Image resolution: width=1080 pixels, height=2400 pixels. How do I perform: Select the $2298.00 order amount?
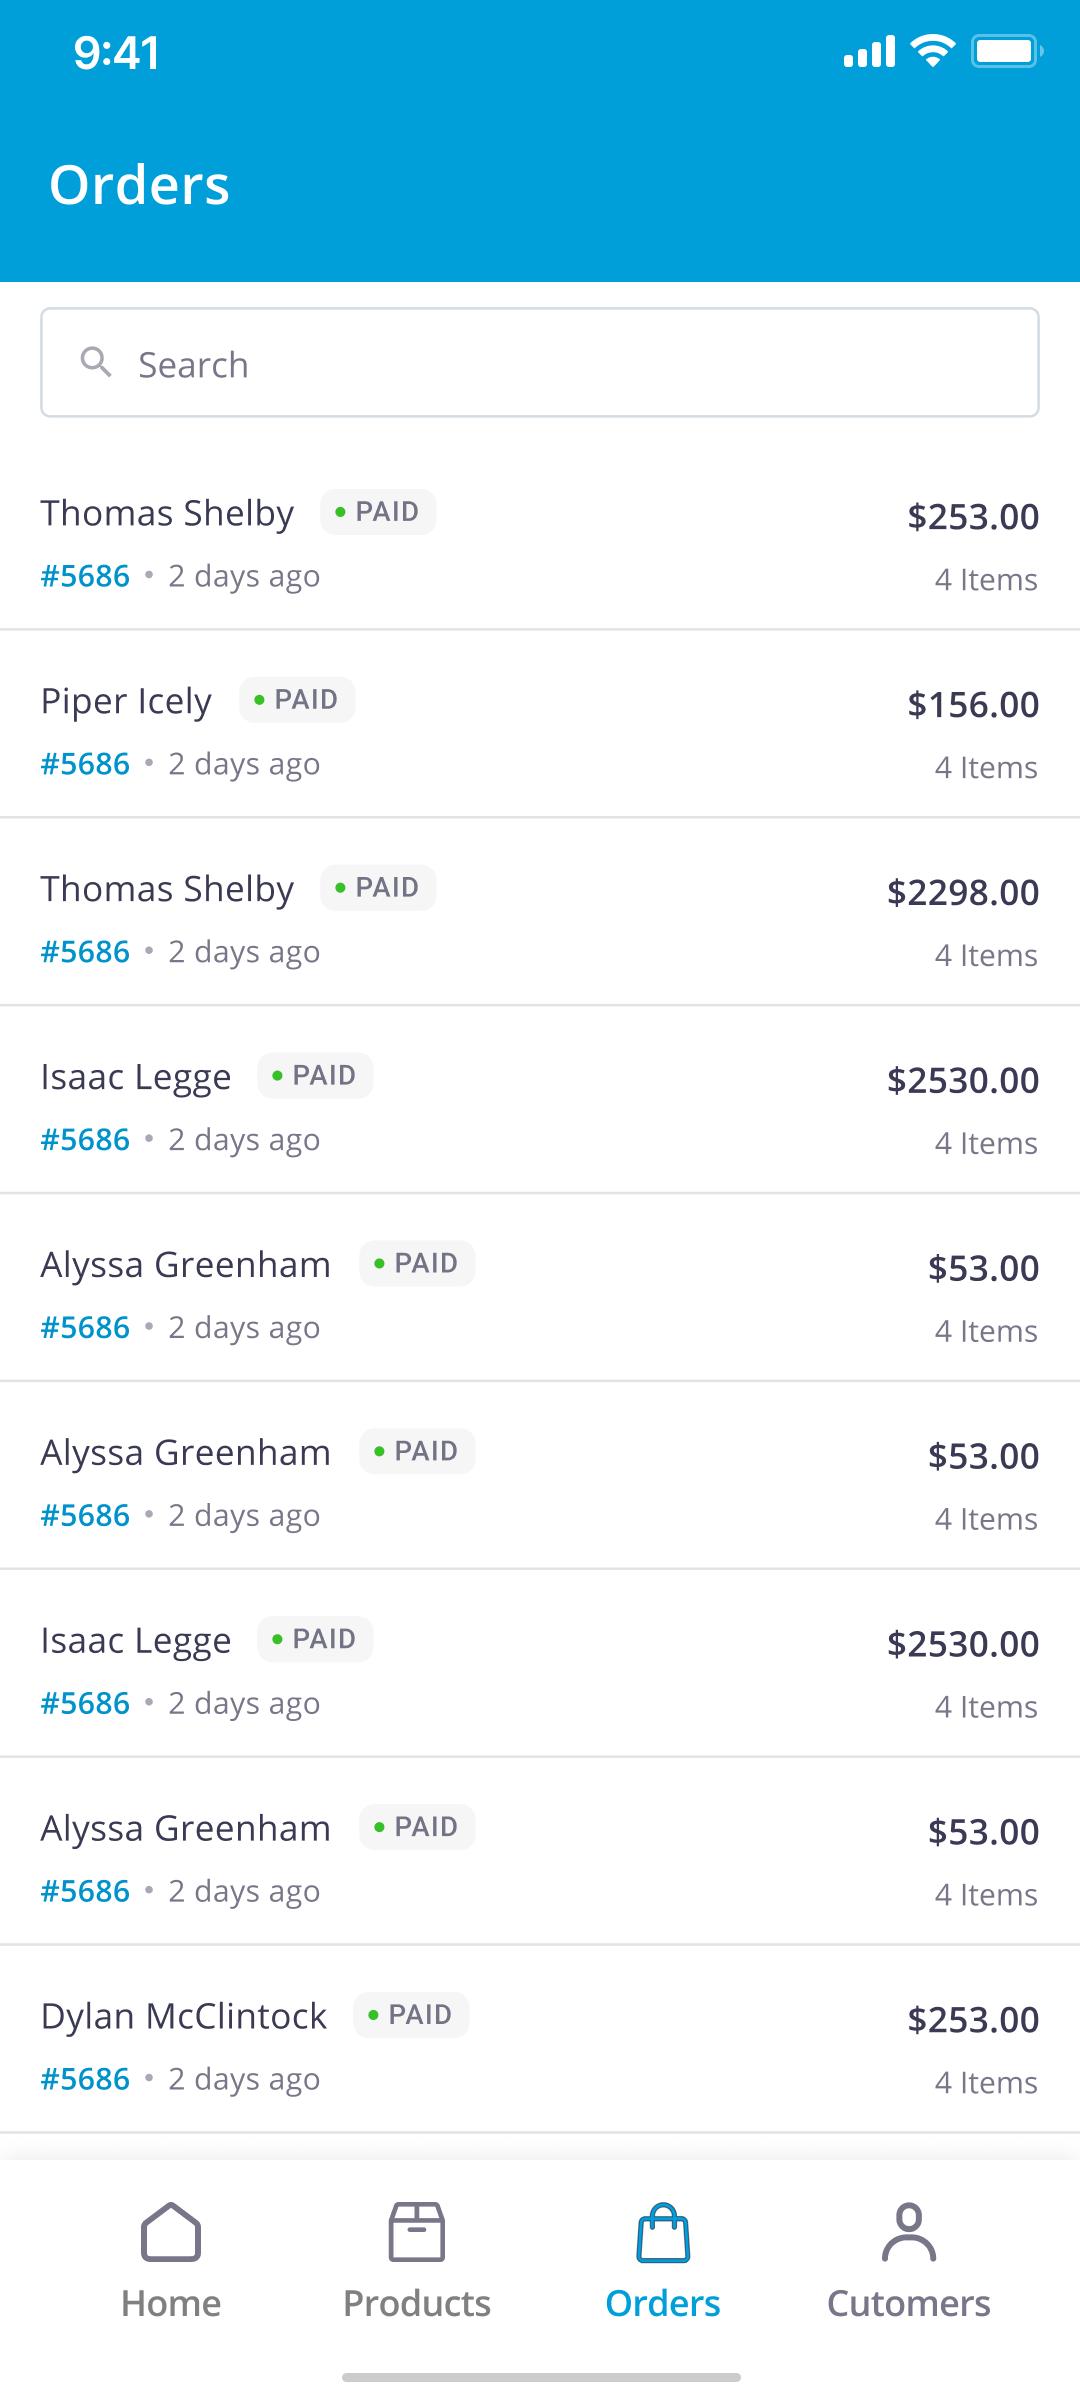(x=963, y=892)
